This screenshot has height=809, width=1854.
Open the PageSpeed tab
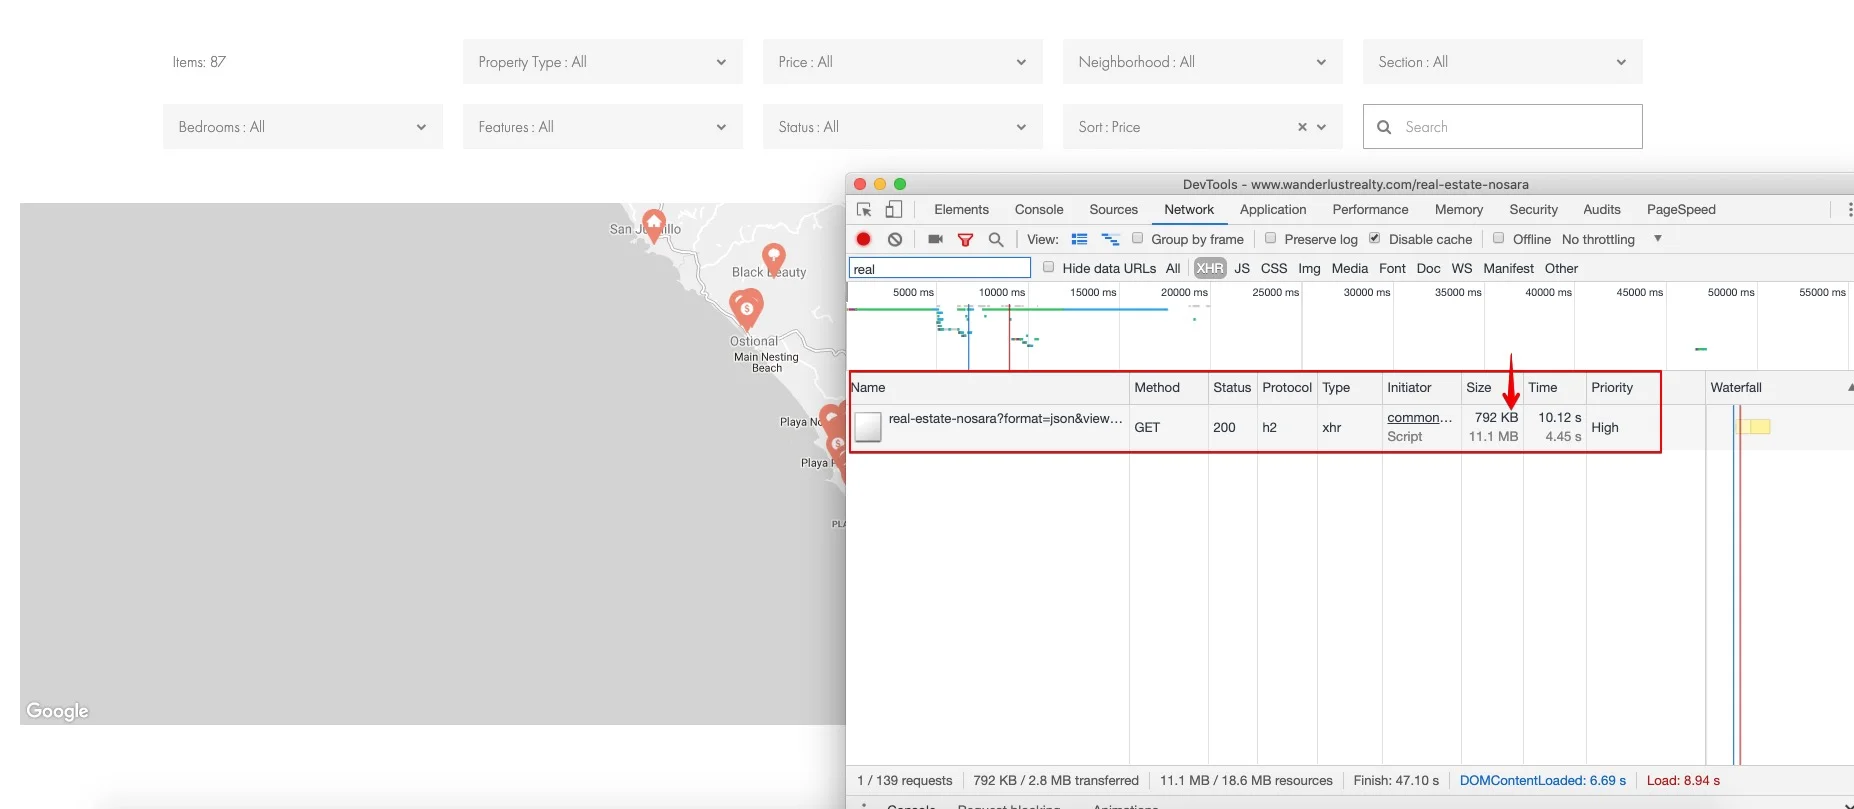point(1681,209)
